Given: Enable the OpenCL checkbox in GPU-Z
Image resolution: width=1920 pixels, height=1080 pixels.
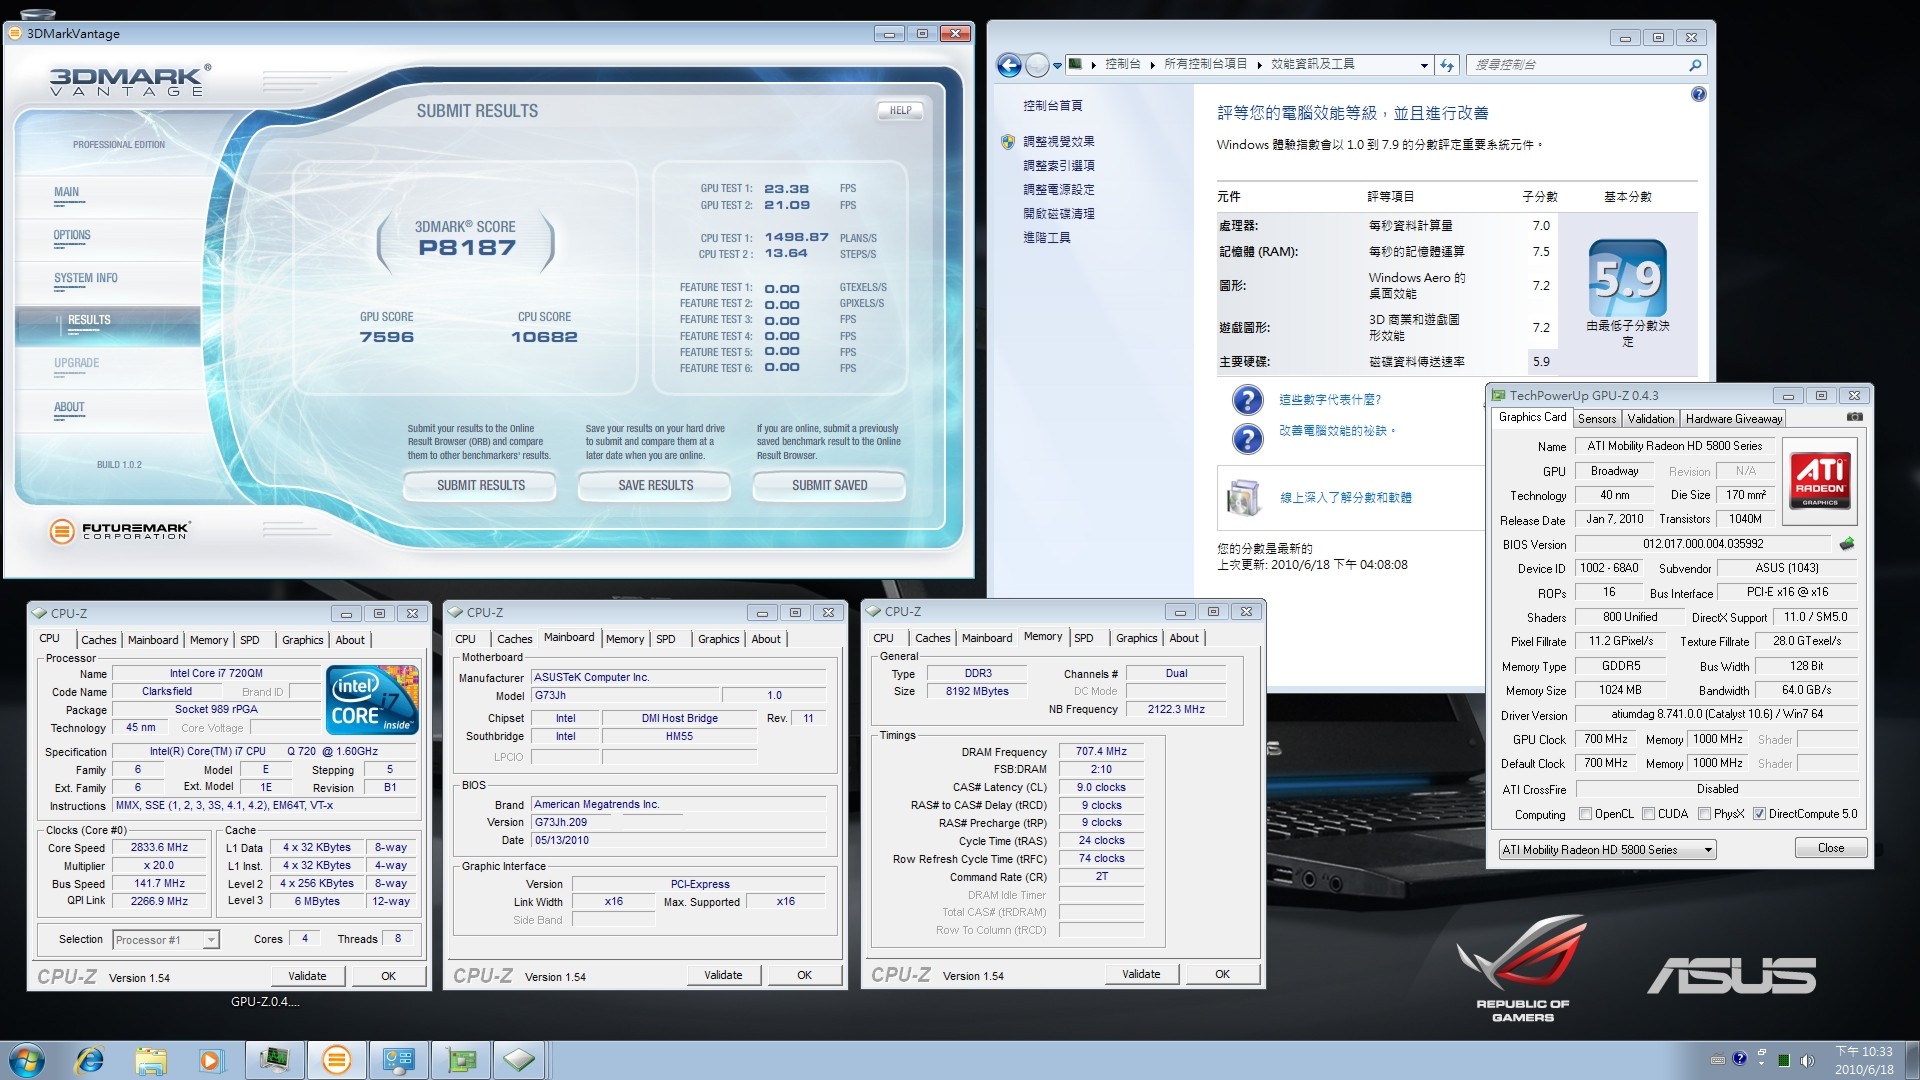Looking at the screenshot, I should 1585,814.
